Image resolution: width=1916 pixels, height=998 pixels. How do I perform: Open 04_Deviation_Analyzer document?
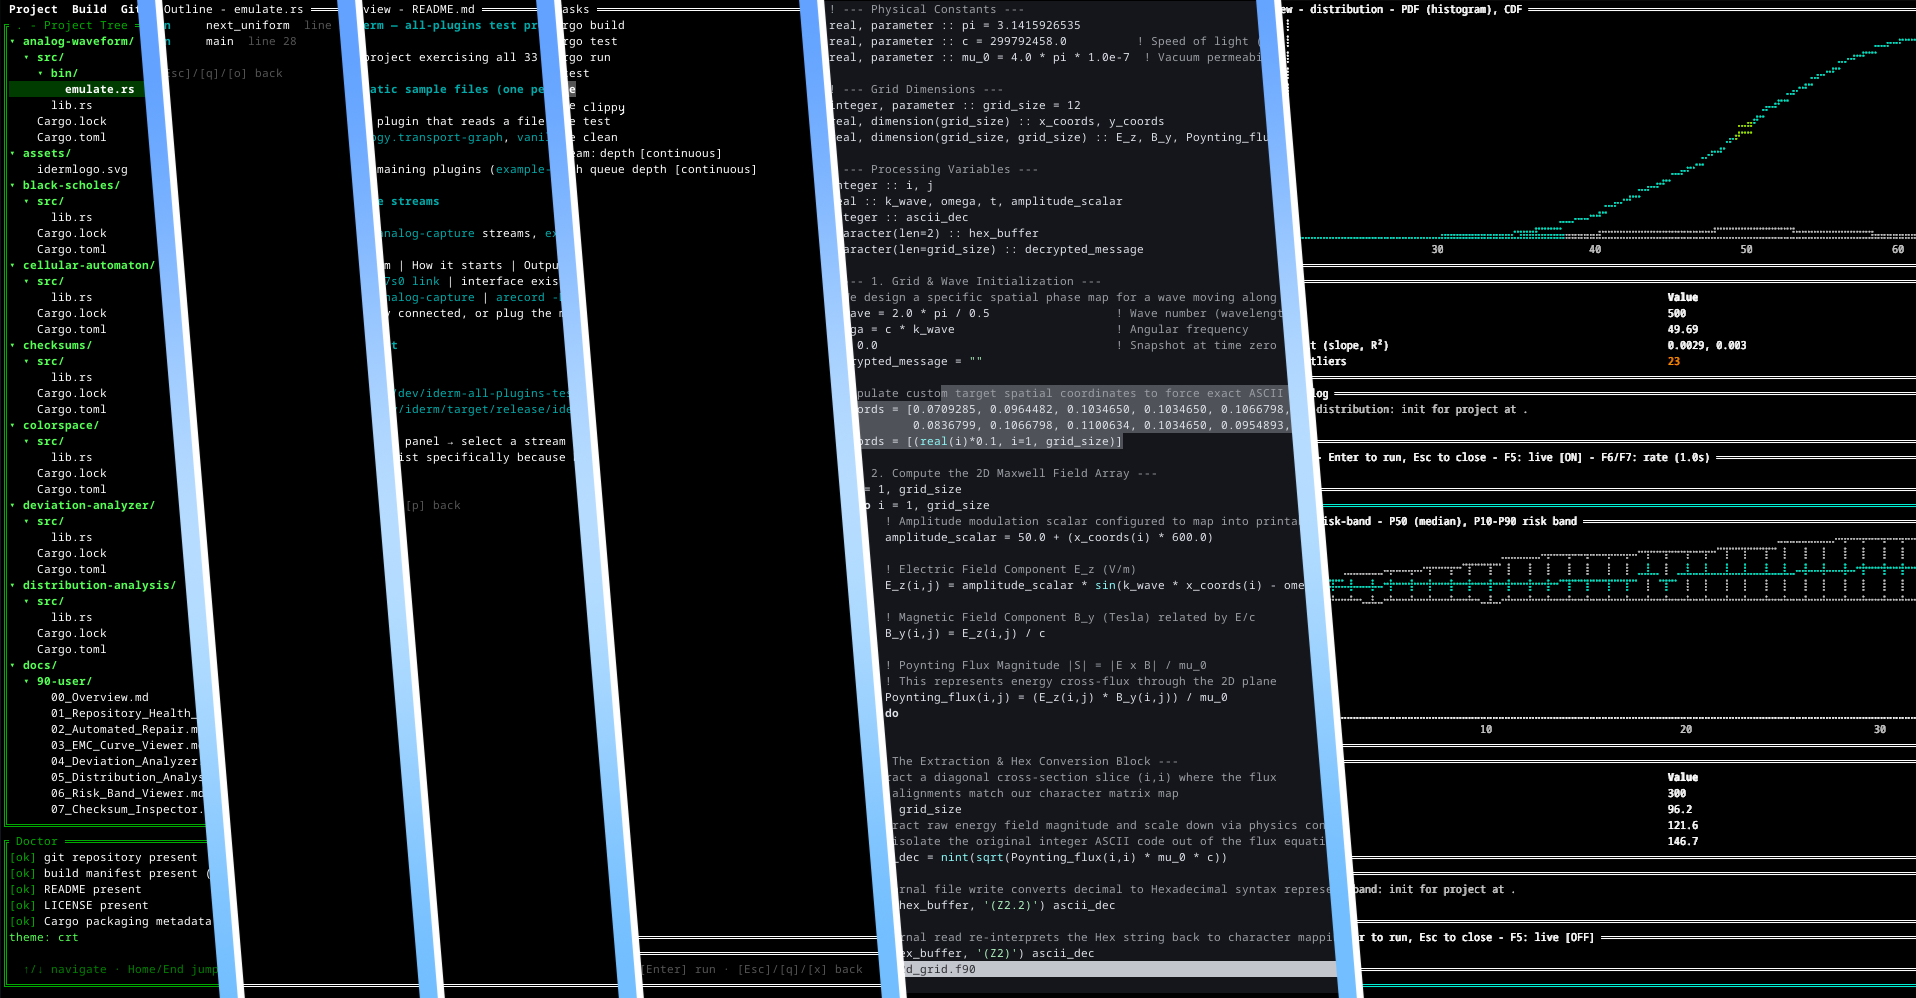[124, 761]
